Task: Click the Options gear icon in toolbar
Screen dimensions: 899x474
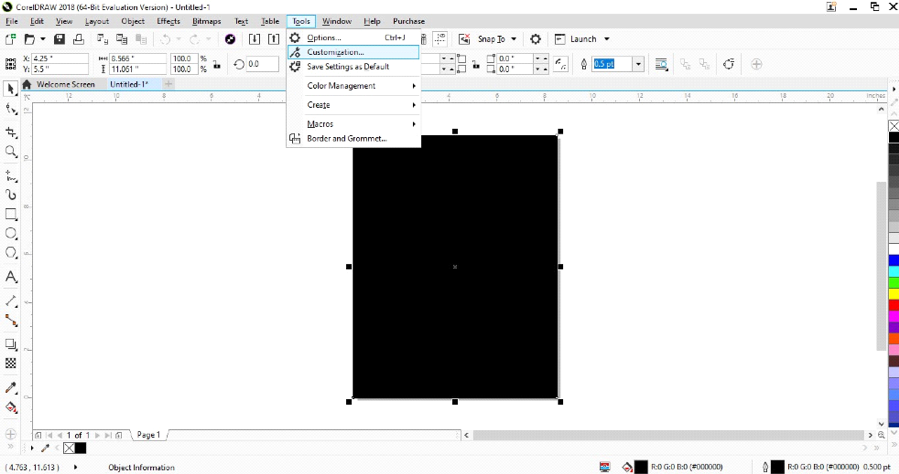Action: 535,39
